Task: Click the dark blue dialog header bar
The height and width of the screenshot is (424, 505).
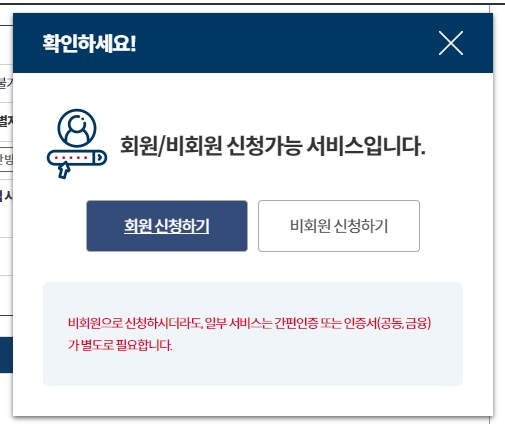Action: coord(253,43)
